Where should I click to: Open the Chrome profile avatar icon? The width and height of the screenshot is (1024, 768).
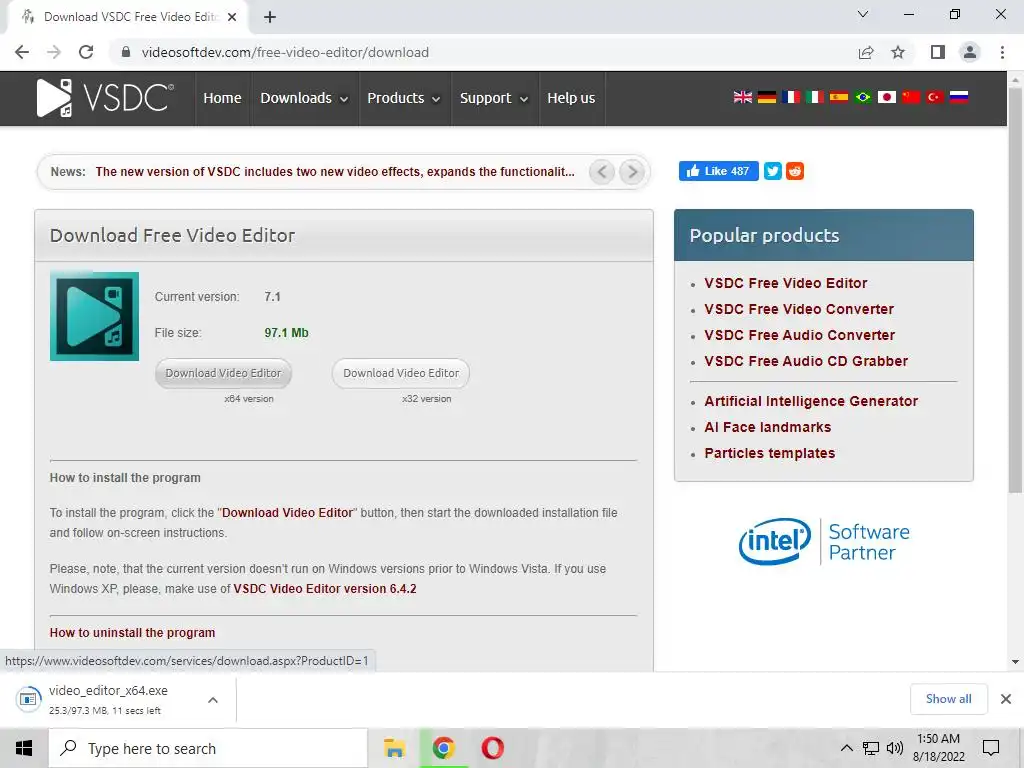[x=970, y=52]
